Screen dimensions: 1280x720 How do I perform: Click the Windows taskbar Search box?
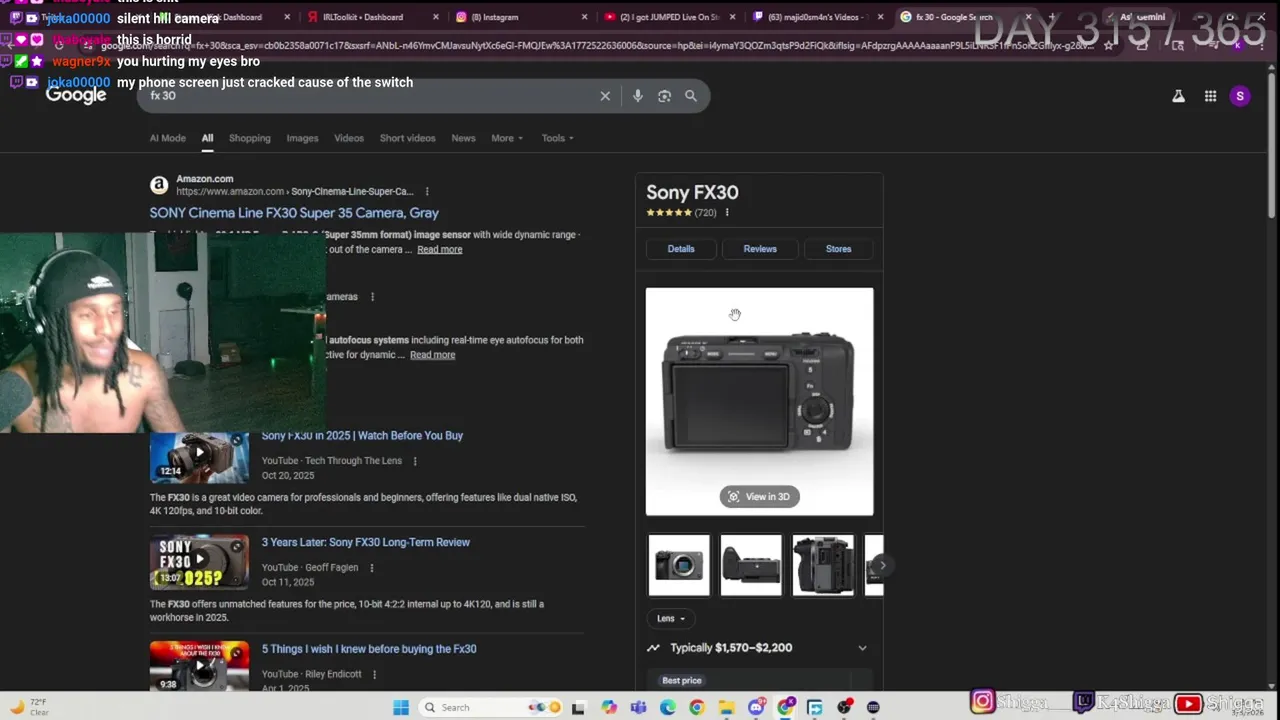[x=490, y=707]
